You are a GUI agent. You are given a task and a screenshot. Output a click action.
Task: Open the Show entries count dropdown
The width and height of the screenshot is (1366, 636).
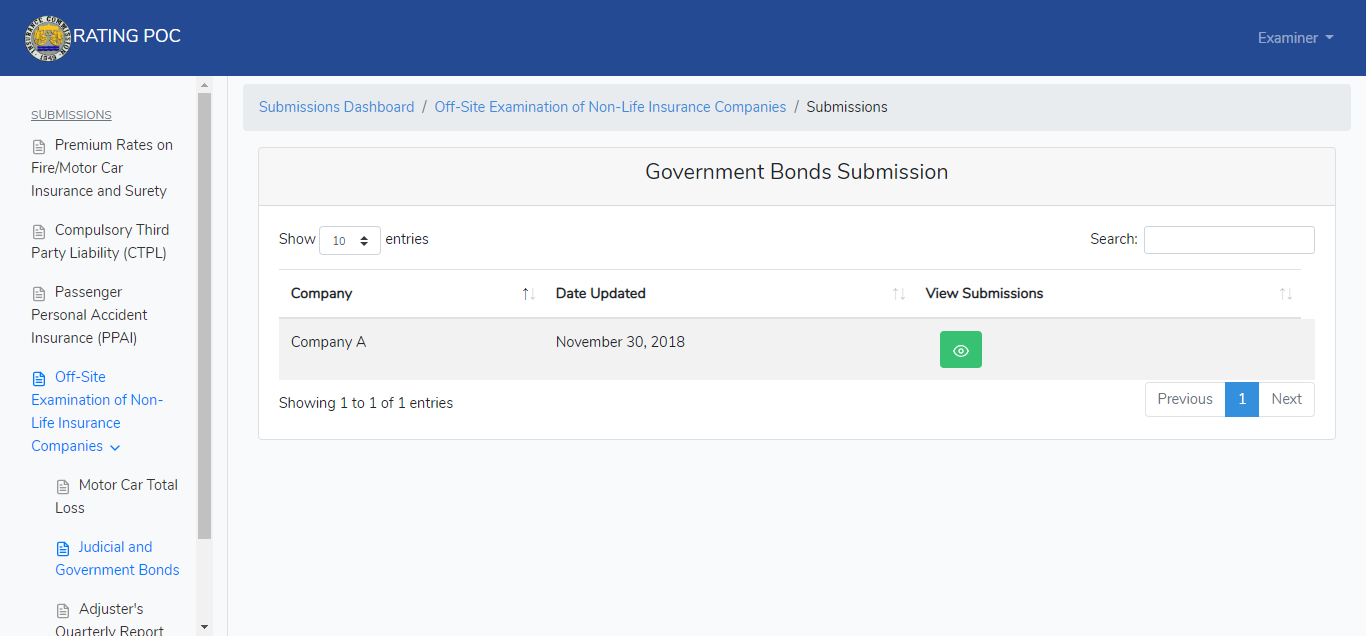(x=350, y=240)
